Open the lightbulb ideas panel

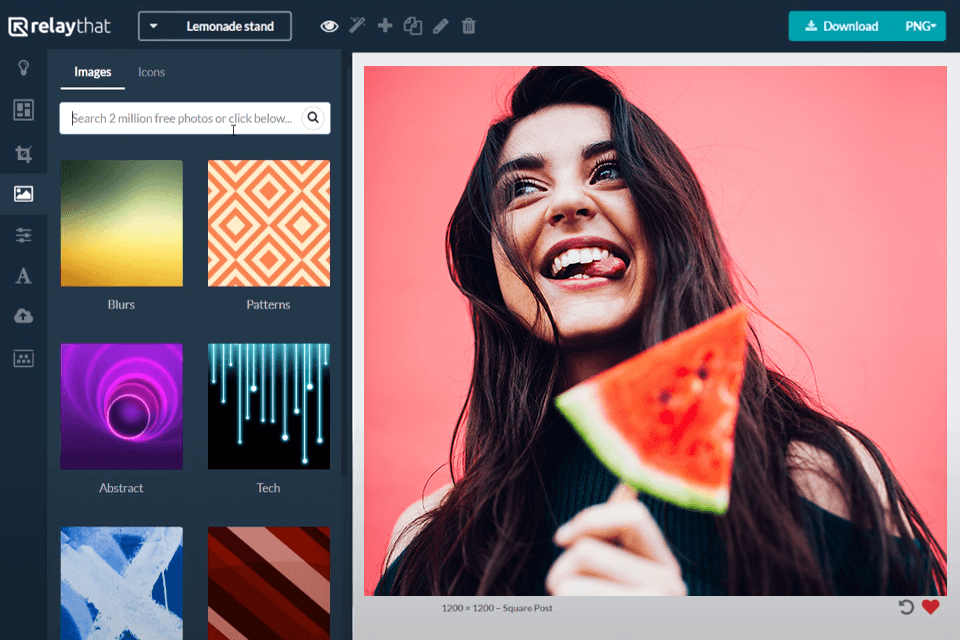tap(23, 68)
